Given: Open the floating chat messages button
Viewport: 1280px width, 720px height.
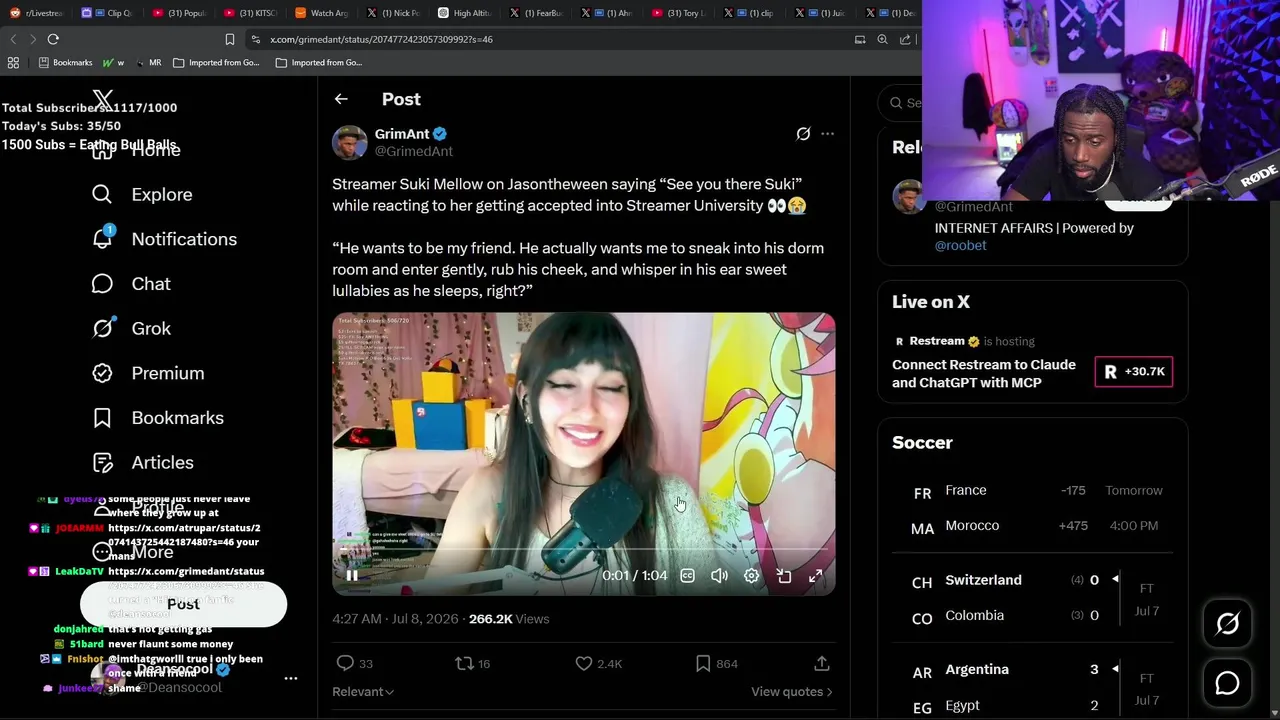Looking at the screenshot, I should pyautogui.click(x=1227, y=683).
